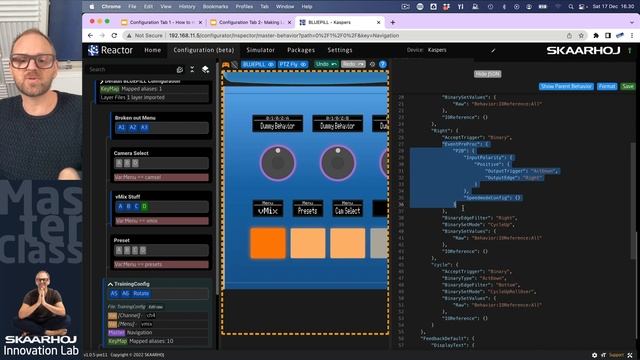Click the [Channel] variable row

157,315
